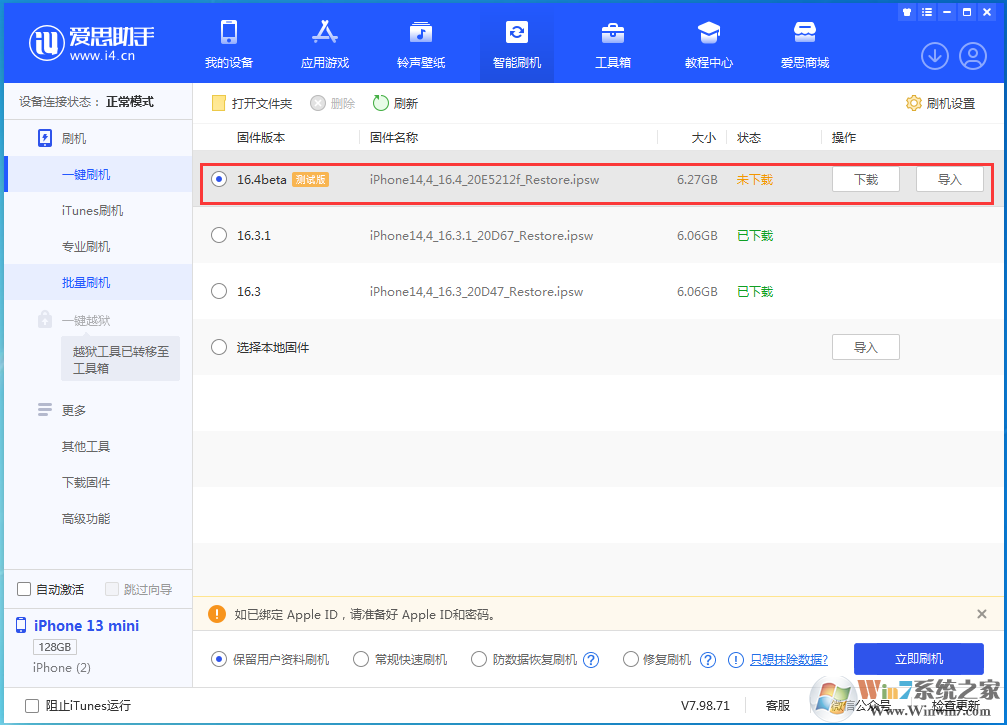Open the firmware folder

[x=250, y=102]
